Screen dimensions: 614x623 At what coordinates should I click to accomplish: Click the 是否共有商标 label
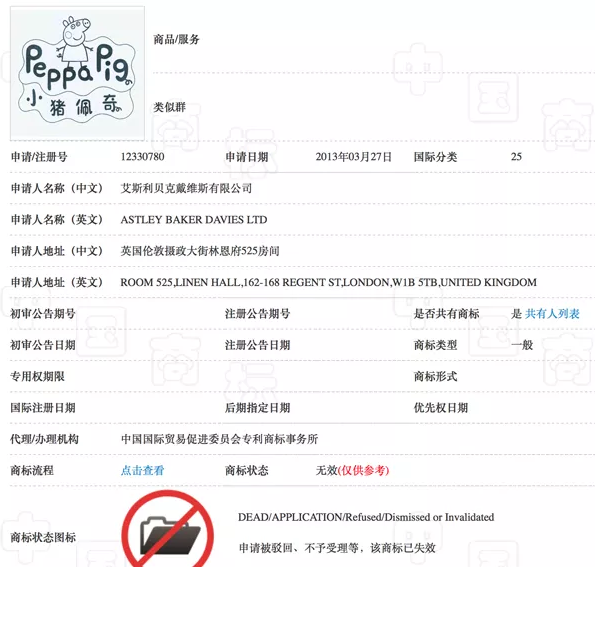(x=446, y=314)
